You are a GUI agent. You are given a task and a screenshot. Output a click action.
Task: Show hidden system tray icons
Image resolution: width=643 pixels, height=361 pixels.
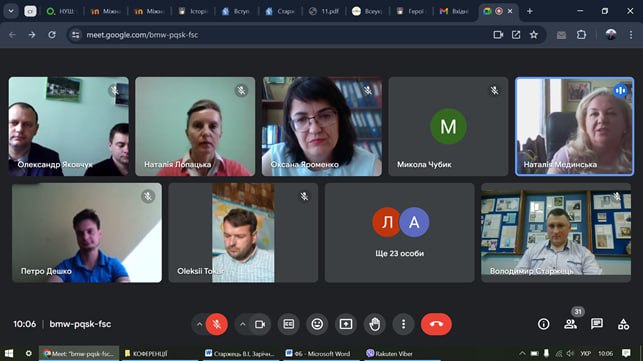[x=522, y=353]
